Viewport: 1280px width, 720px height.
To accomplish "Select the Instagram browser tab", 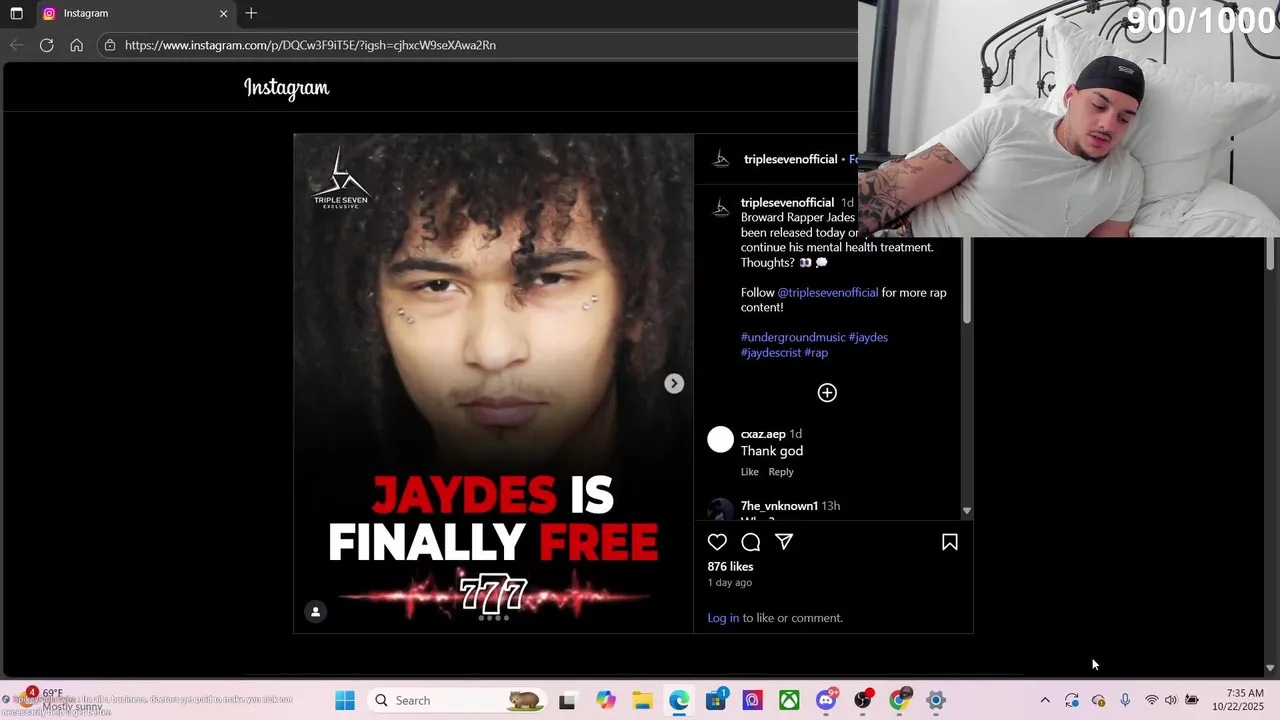I will (135, 13).
